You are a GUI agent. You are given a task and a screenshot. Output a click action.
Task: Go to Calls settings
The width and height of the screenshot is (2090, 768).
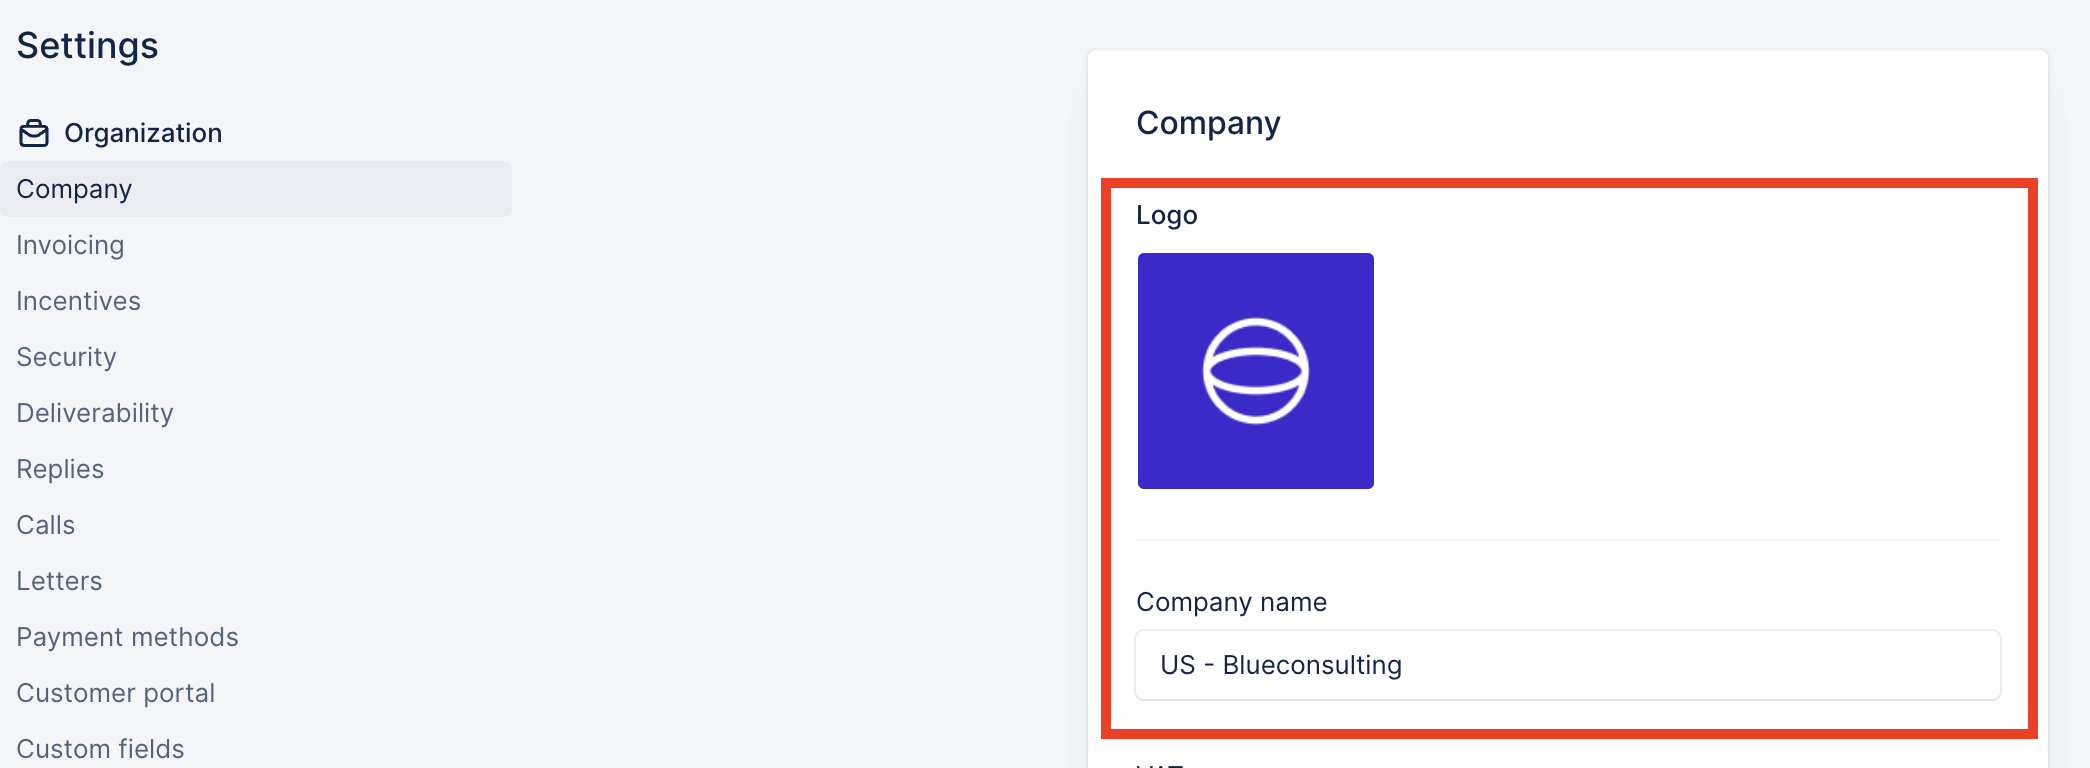[x=45, y=525]
